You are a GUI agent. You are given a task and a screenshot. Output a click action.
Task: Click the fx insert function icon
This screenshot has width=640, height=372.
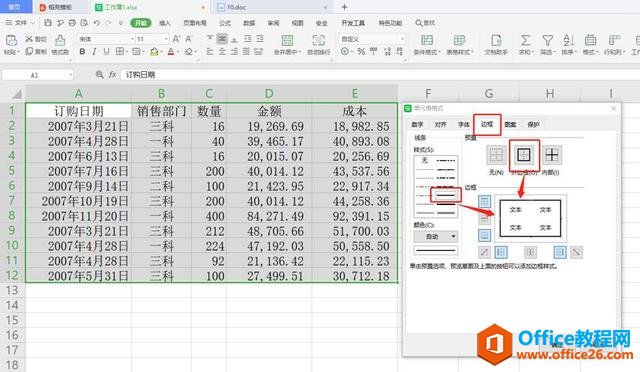pyautogui.click(x=112, y=74)
